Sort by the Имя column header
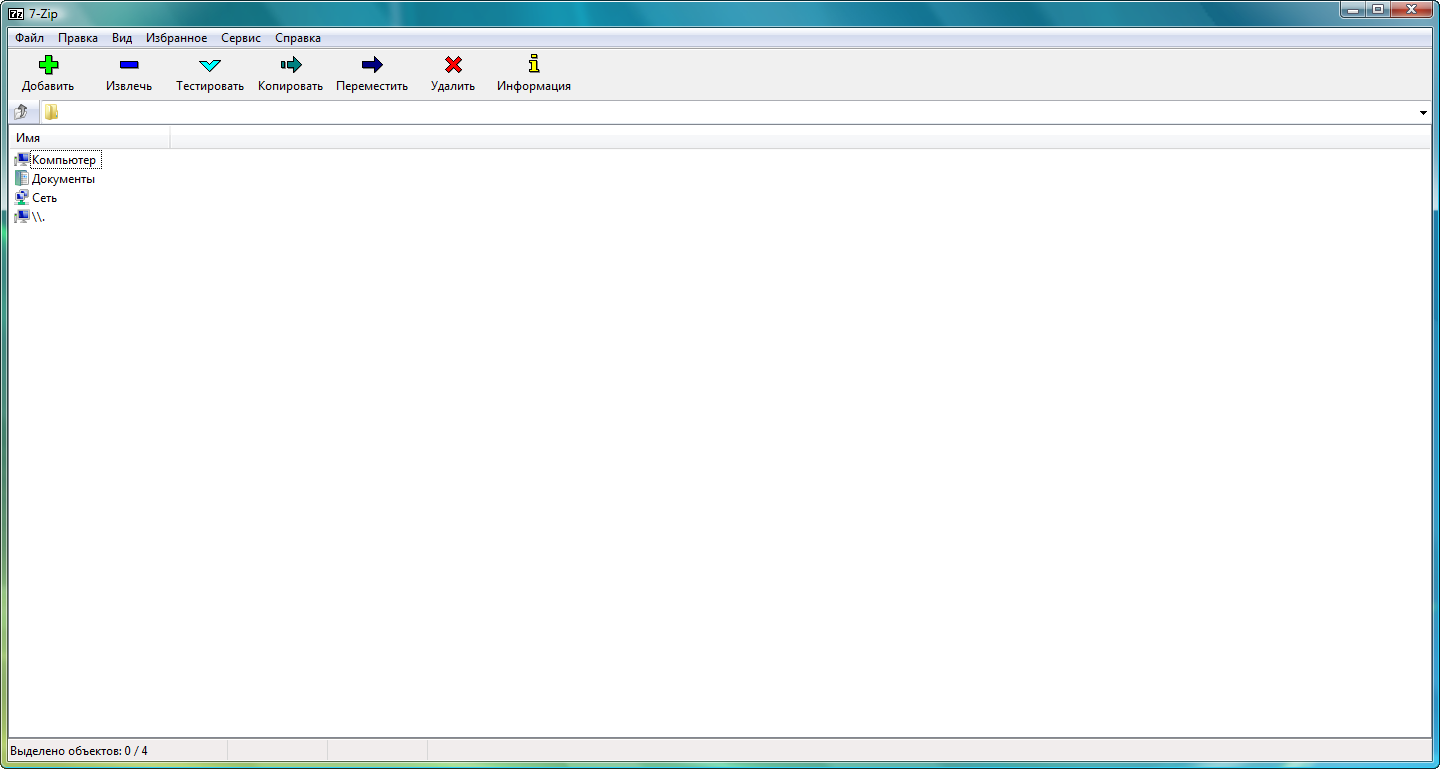The width and height of the screenshot is (1440, 769). pyautogui.click(x=90, y=137)
